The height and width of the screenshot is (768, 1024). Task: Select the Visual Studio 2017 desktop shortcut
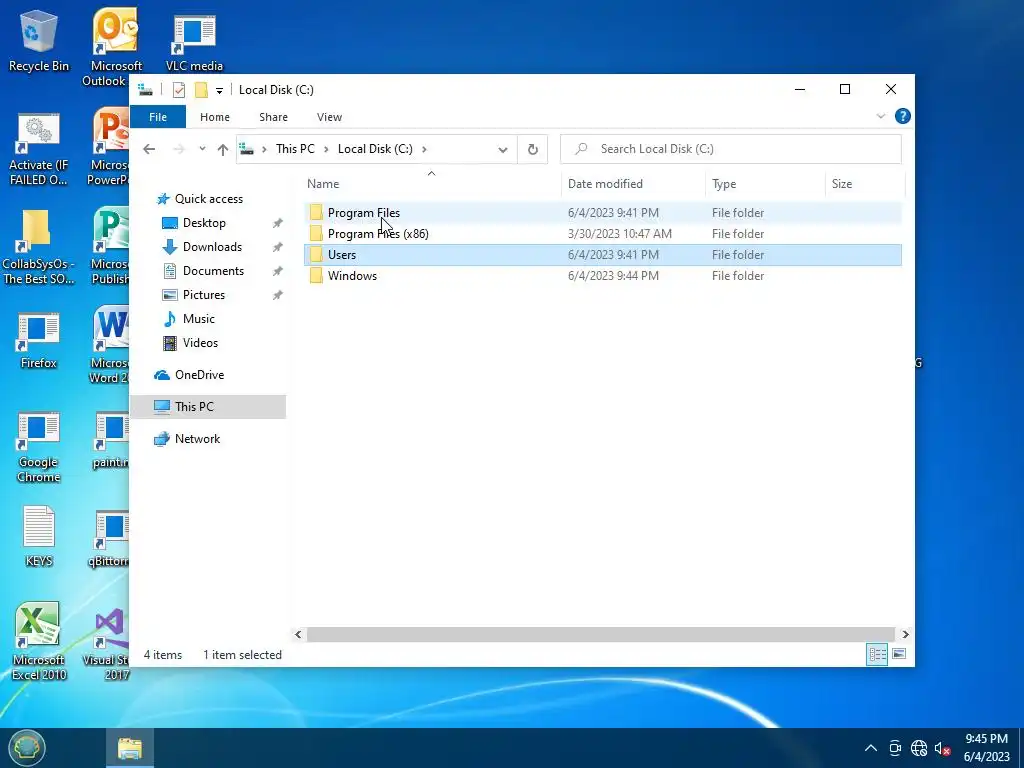(108, 645)
